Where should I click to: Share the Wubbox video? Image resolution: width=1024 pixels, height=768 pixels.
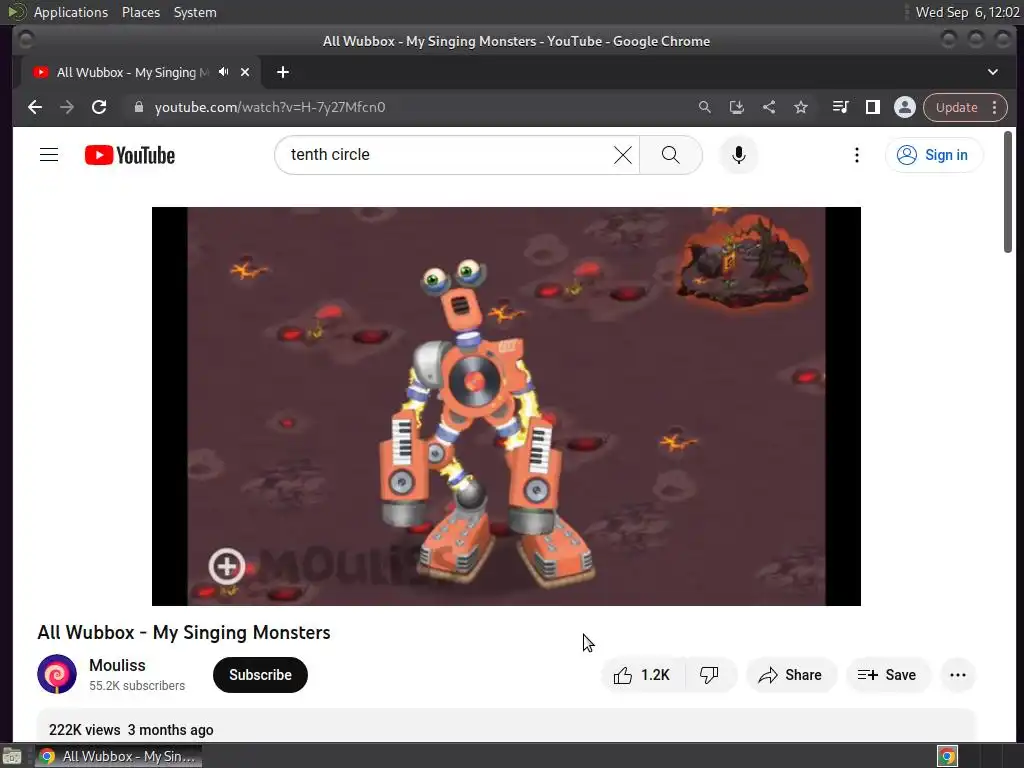pos(790,675)
